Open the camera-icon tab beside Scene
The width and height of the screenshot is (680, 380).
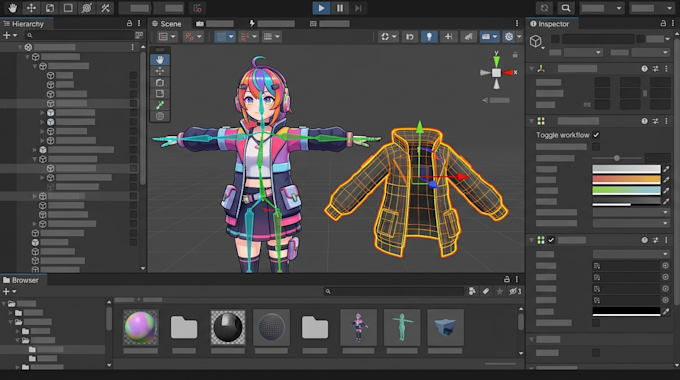tap(215, 24)
